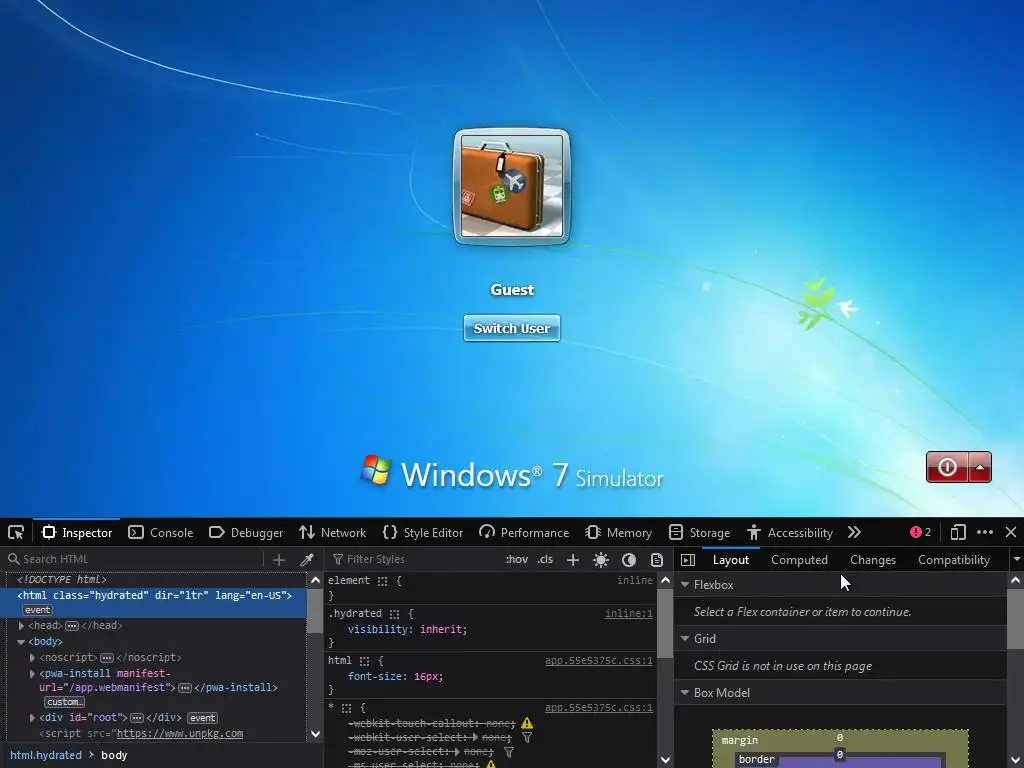Focus the Filter Styles field
This screenshot has width=1024, height=768.
pos(415,560)
